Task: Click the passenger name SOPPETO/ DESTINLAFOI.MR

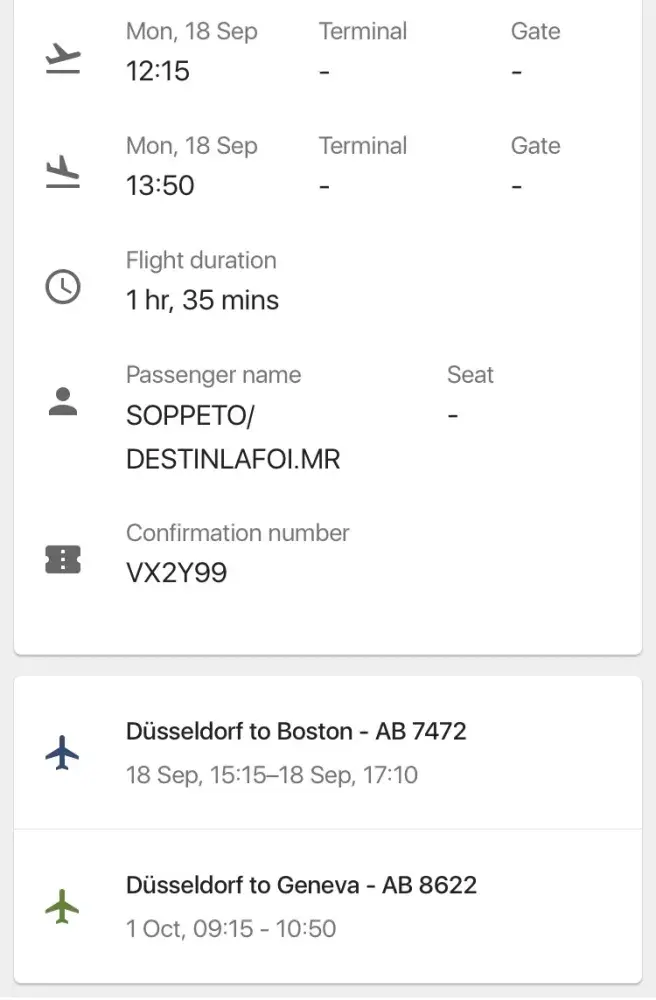Action: coord(232,437)
